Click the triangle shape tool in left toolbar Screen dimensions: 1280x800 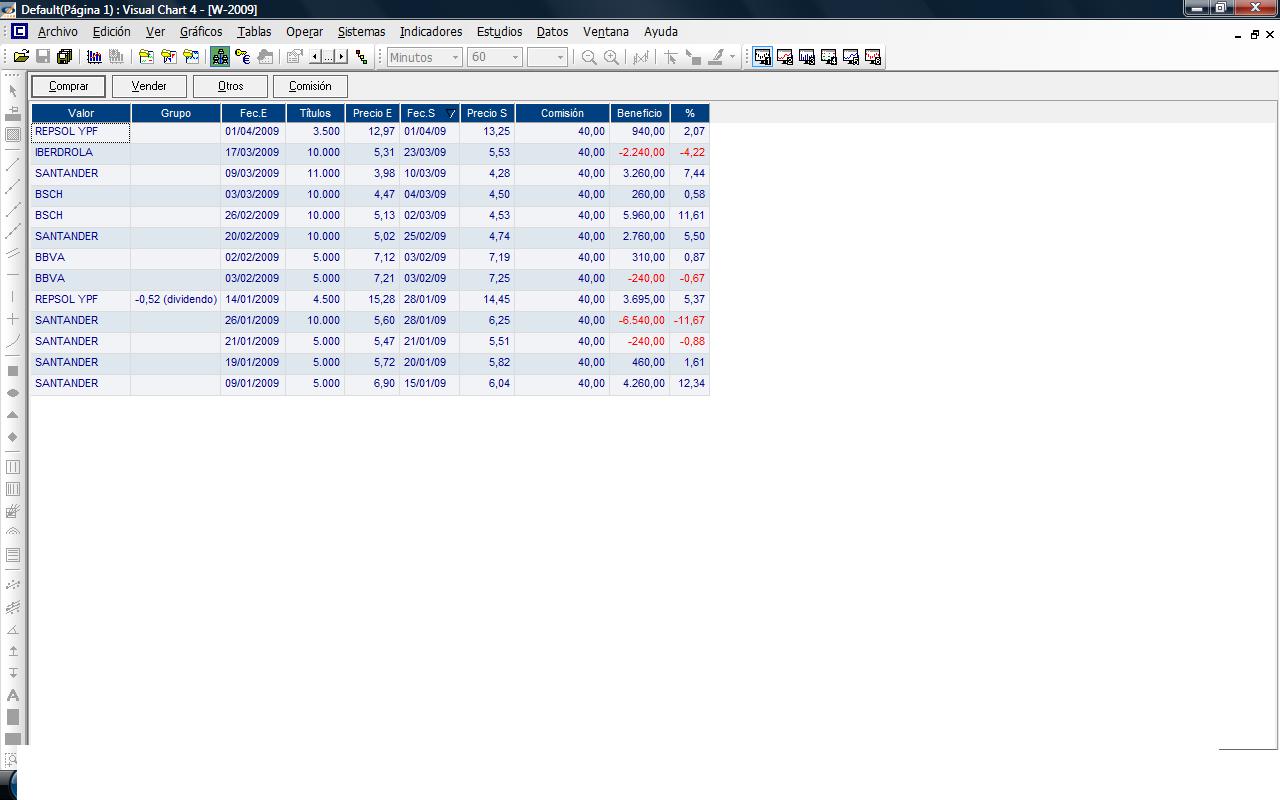[13, 414]
